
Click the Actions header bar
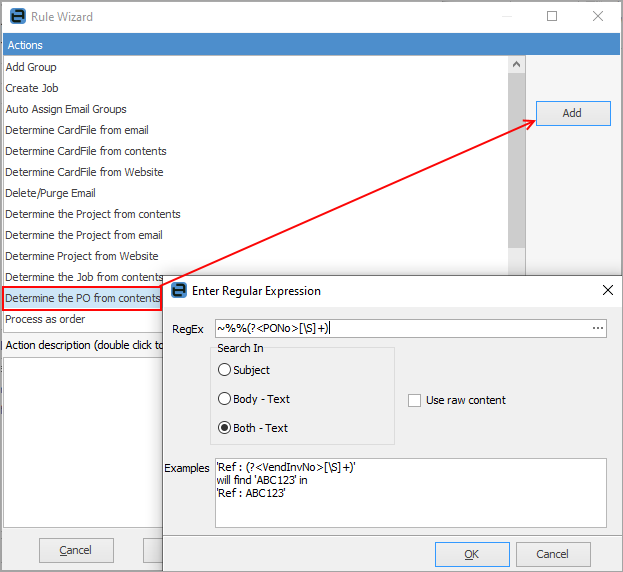point(311,45)
